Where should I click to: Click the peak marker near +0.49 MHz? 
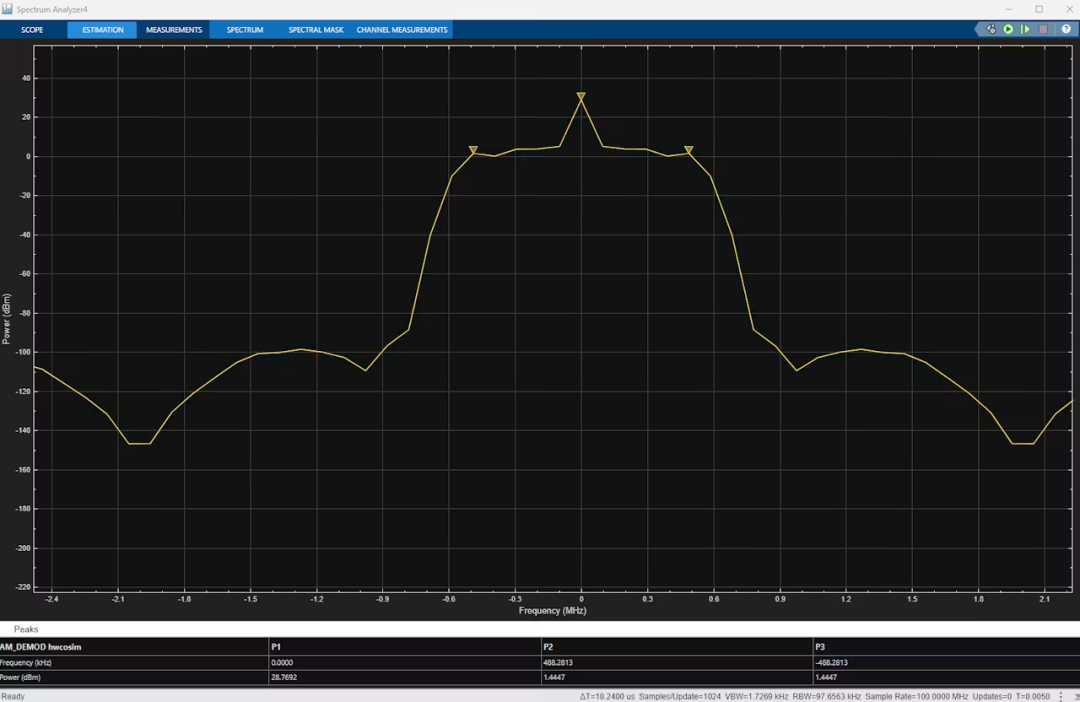click(689, 149)
